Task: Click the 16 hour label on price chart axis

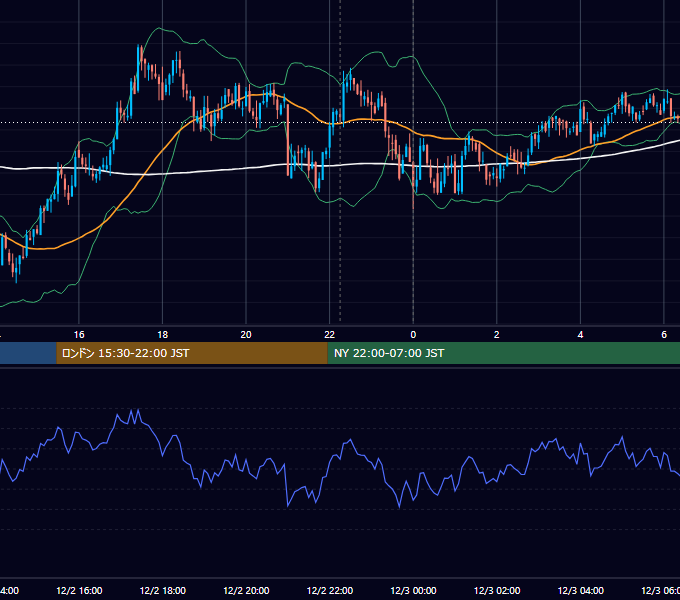Action: pos(79,335)
